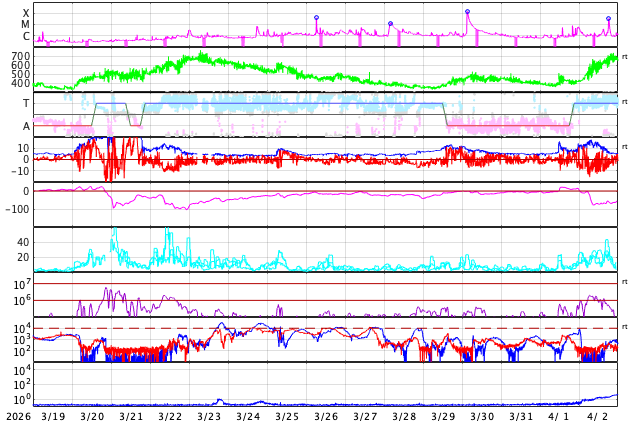Click the 2026 year label
This screenshot has width=634, height=424.
(x=18, y=416)
